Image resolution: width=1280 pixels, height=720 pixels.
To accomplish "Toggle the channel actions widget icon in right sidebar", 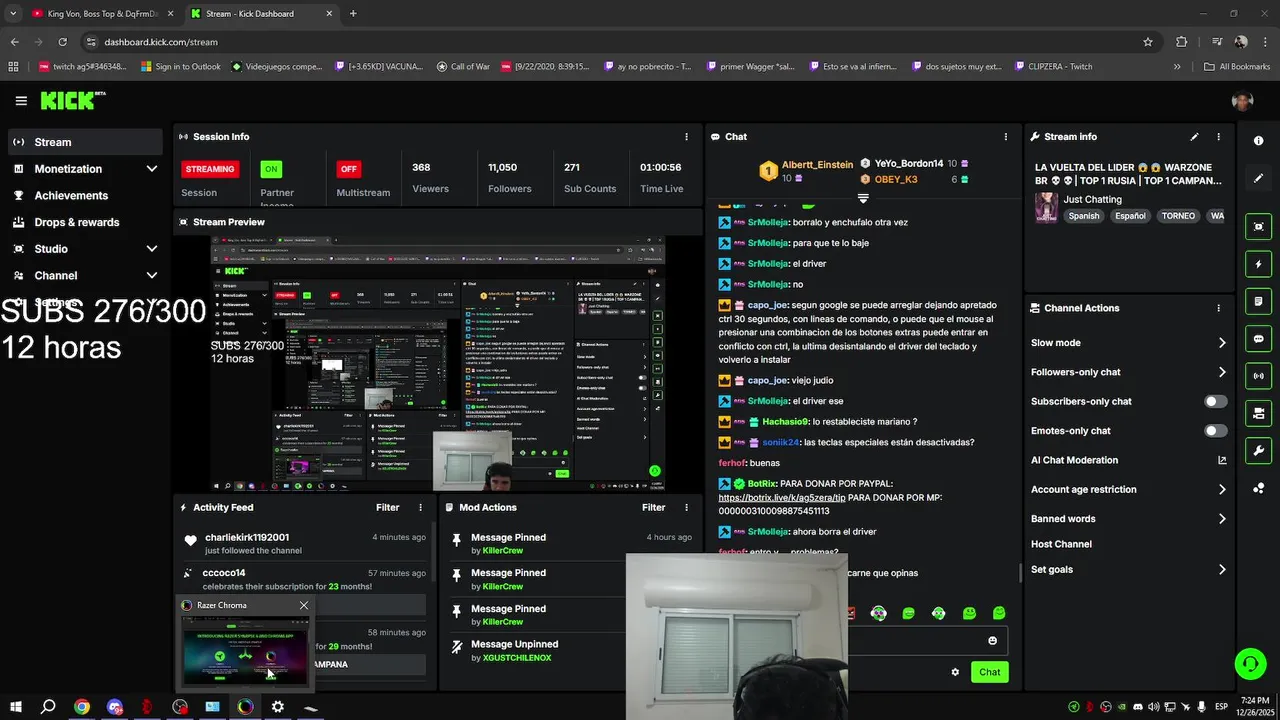I will click(1258, 413).
